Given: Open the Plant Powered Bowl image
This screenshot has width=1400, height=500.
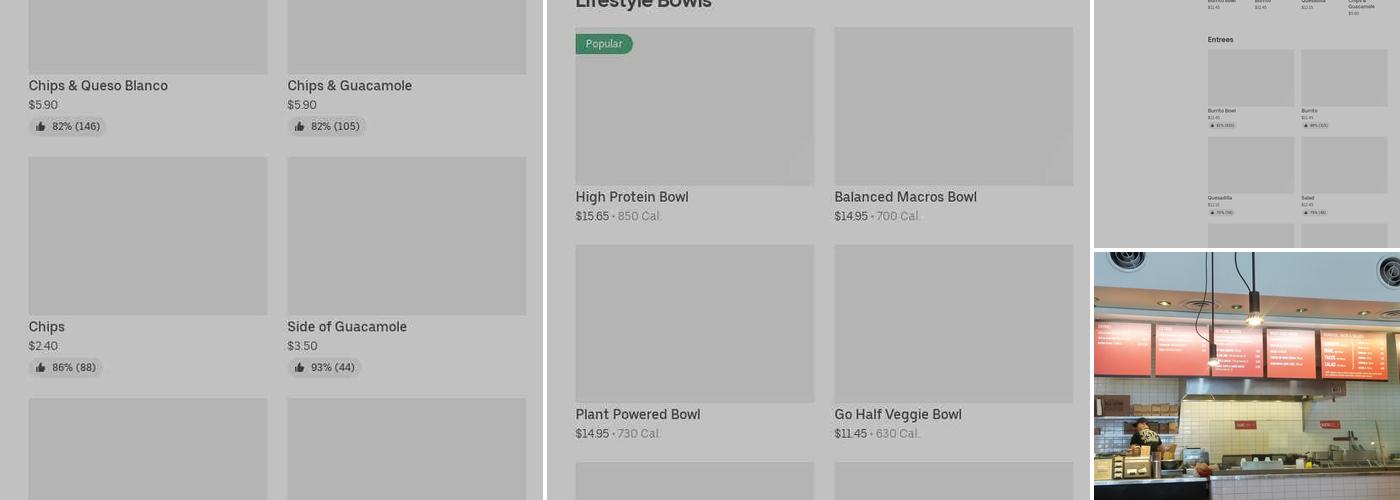Looking at the screenshot, I should pos(695,324).
